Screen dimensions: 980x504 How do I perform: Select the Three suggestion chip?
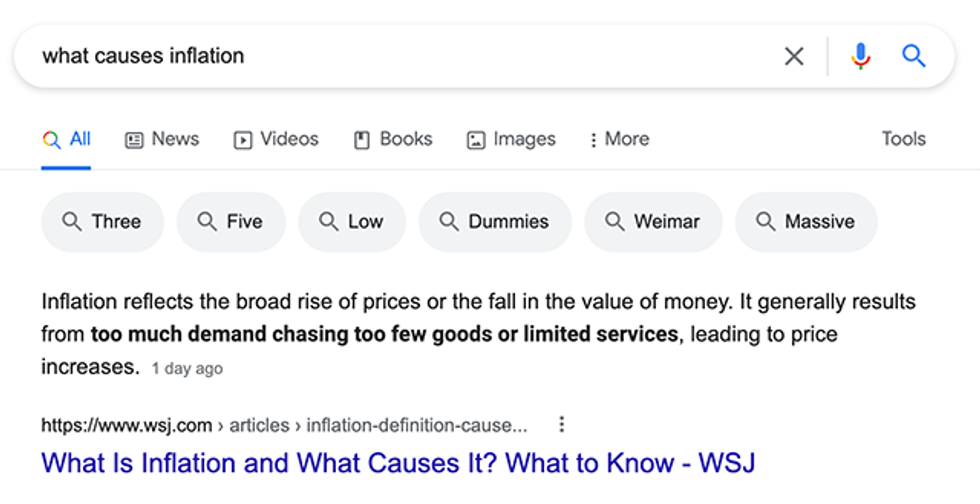(x=102, y=222)
